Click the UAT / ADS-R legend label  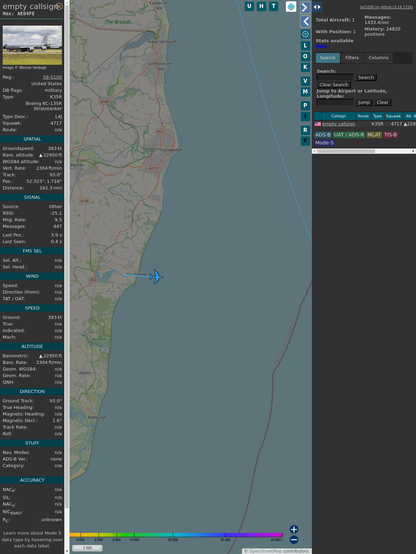(x=349, y=135)
